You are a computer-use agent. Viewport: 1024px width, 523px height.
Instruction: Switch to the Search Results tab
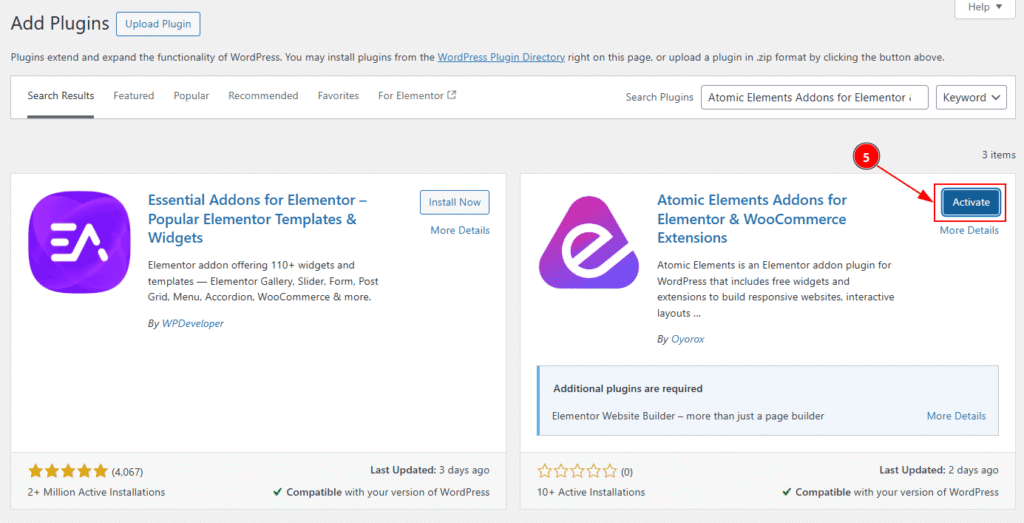click(x=61, y=96)
